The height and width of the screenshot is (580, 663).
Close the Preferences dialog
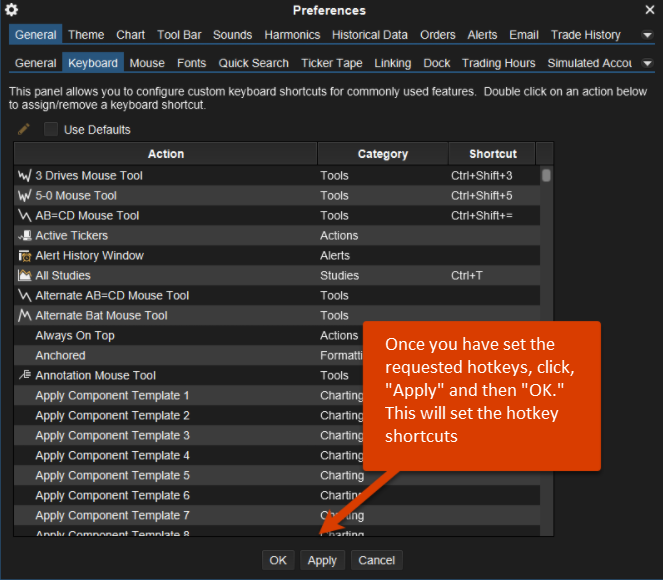(650, 10)
